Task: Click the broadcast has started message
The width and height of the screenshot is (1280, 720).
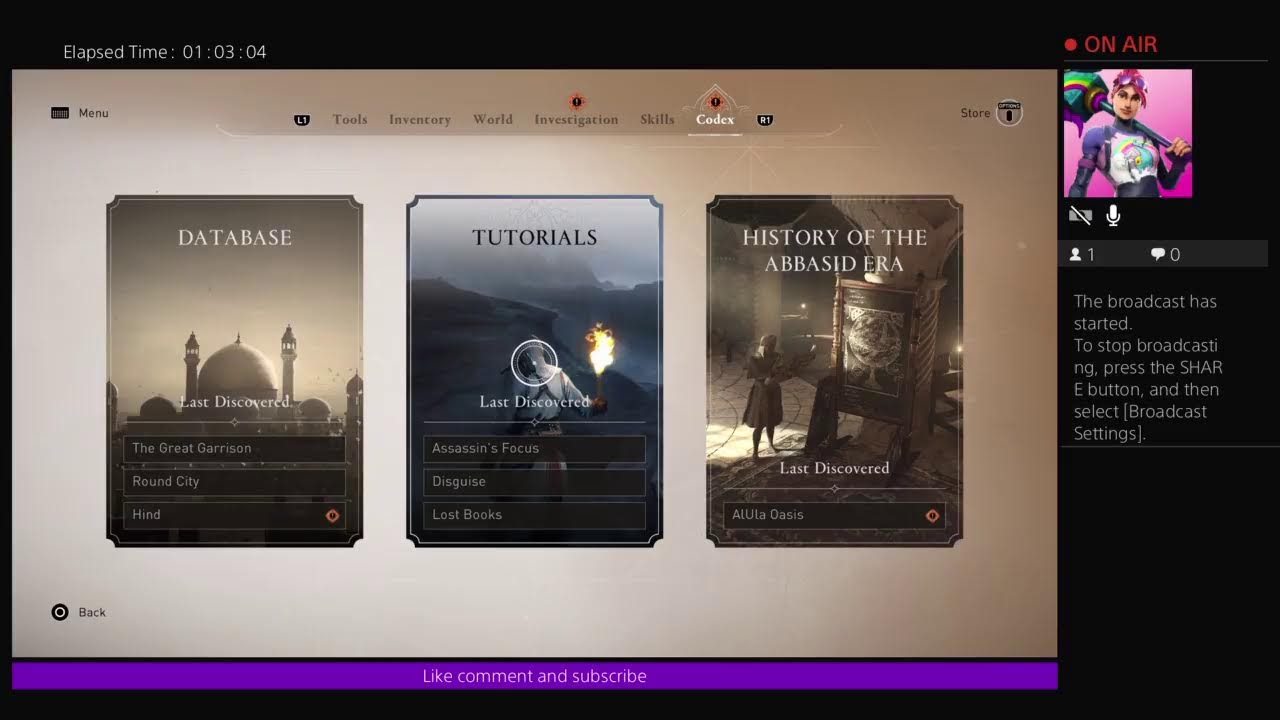Action: click(1148, 367)
